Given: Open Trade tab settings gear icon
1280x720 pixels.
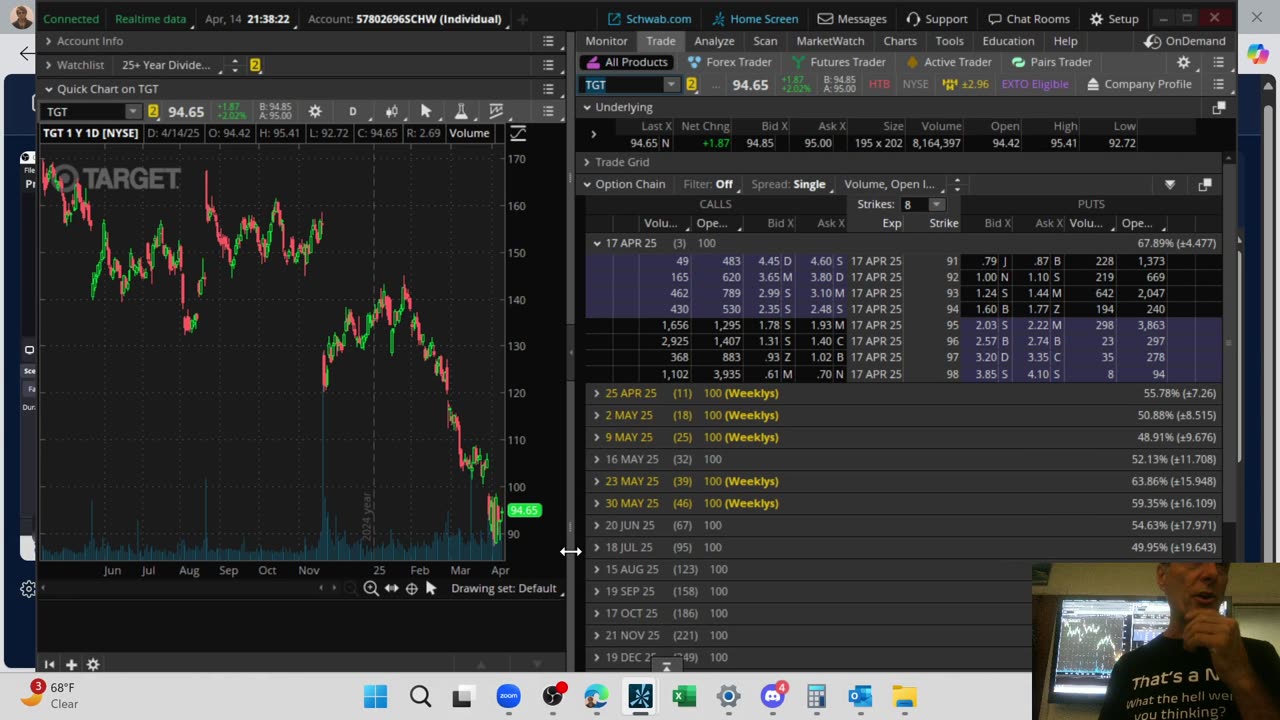Looking at the screenshot, I should (x=1183, y=62).
